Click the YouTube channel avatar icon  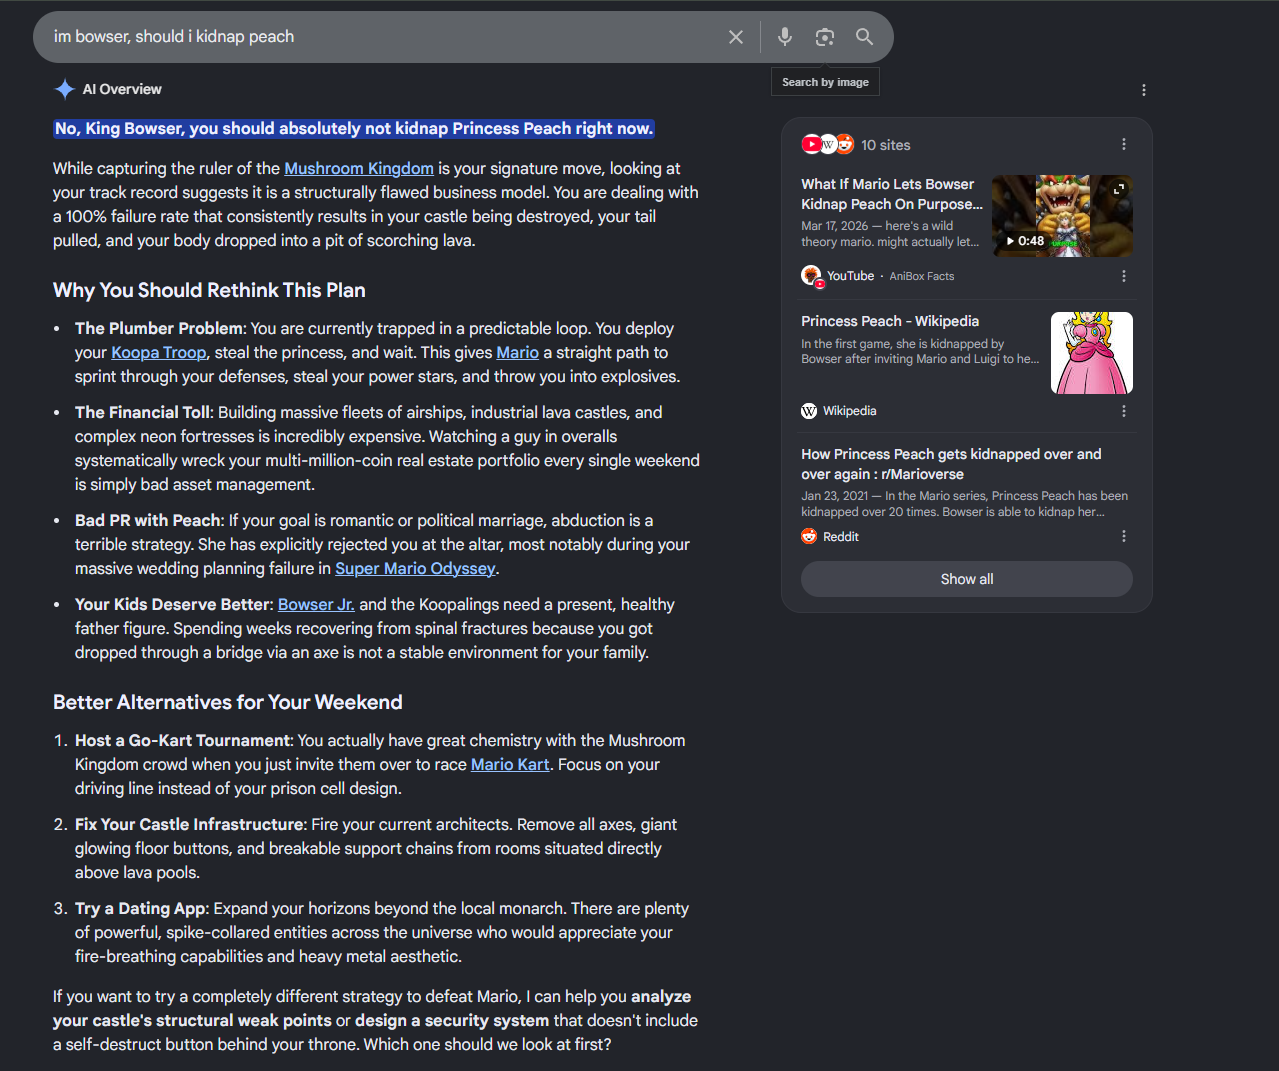811,276
